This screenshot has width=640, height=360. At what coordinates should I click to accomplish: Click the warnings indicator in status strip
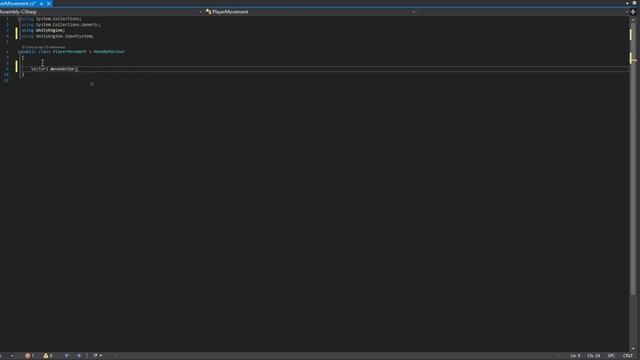click(x=48, y=356)
